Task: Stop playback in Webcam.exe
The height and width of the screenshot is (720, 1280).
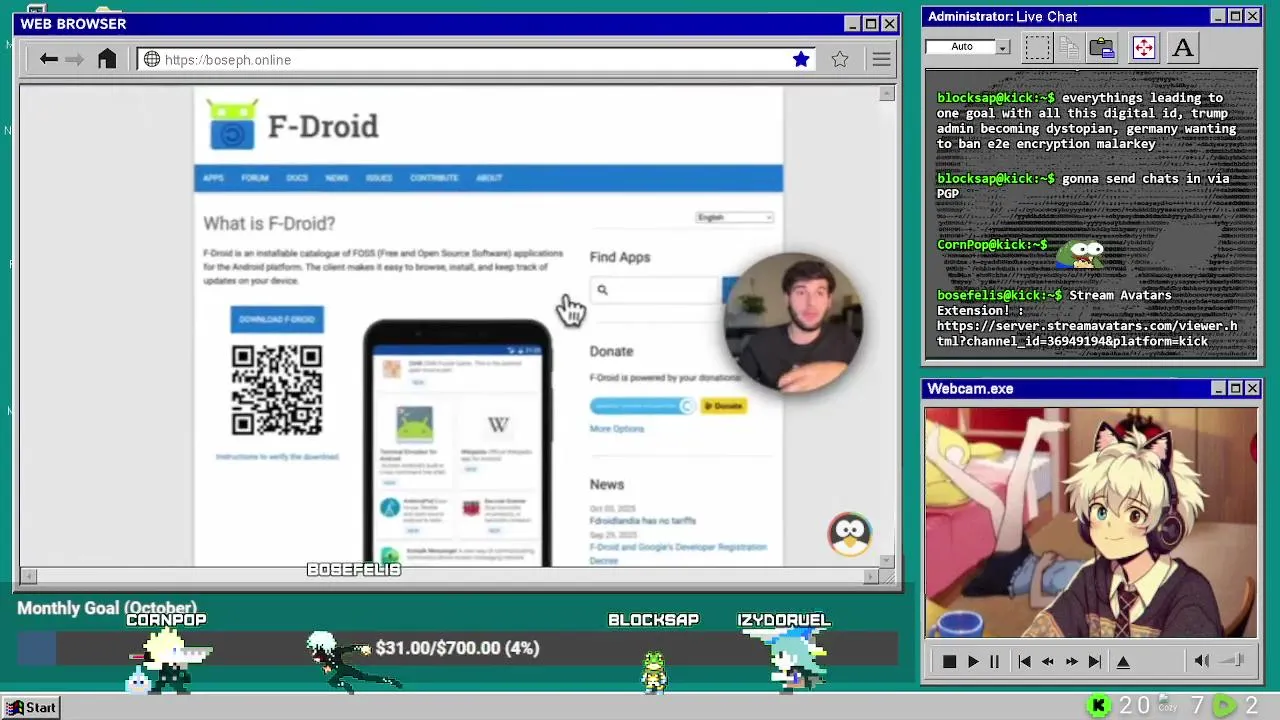Action: pyautogui.click(x=949, y=661)
